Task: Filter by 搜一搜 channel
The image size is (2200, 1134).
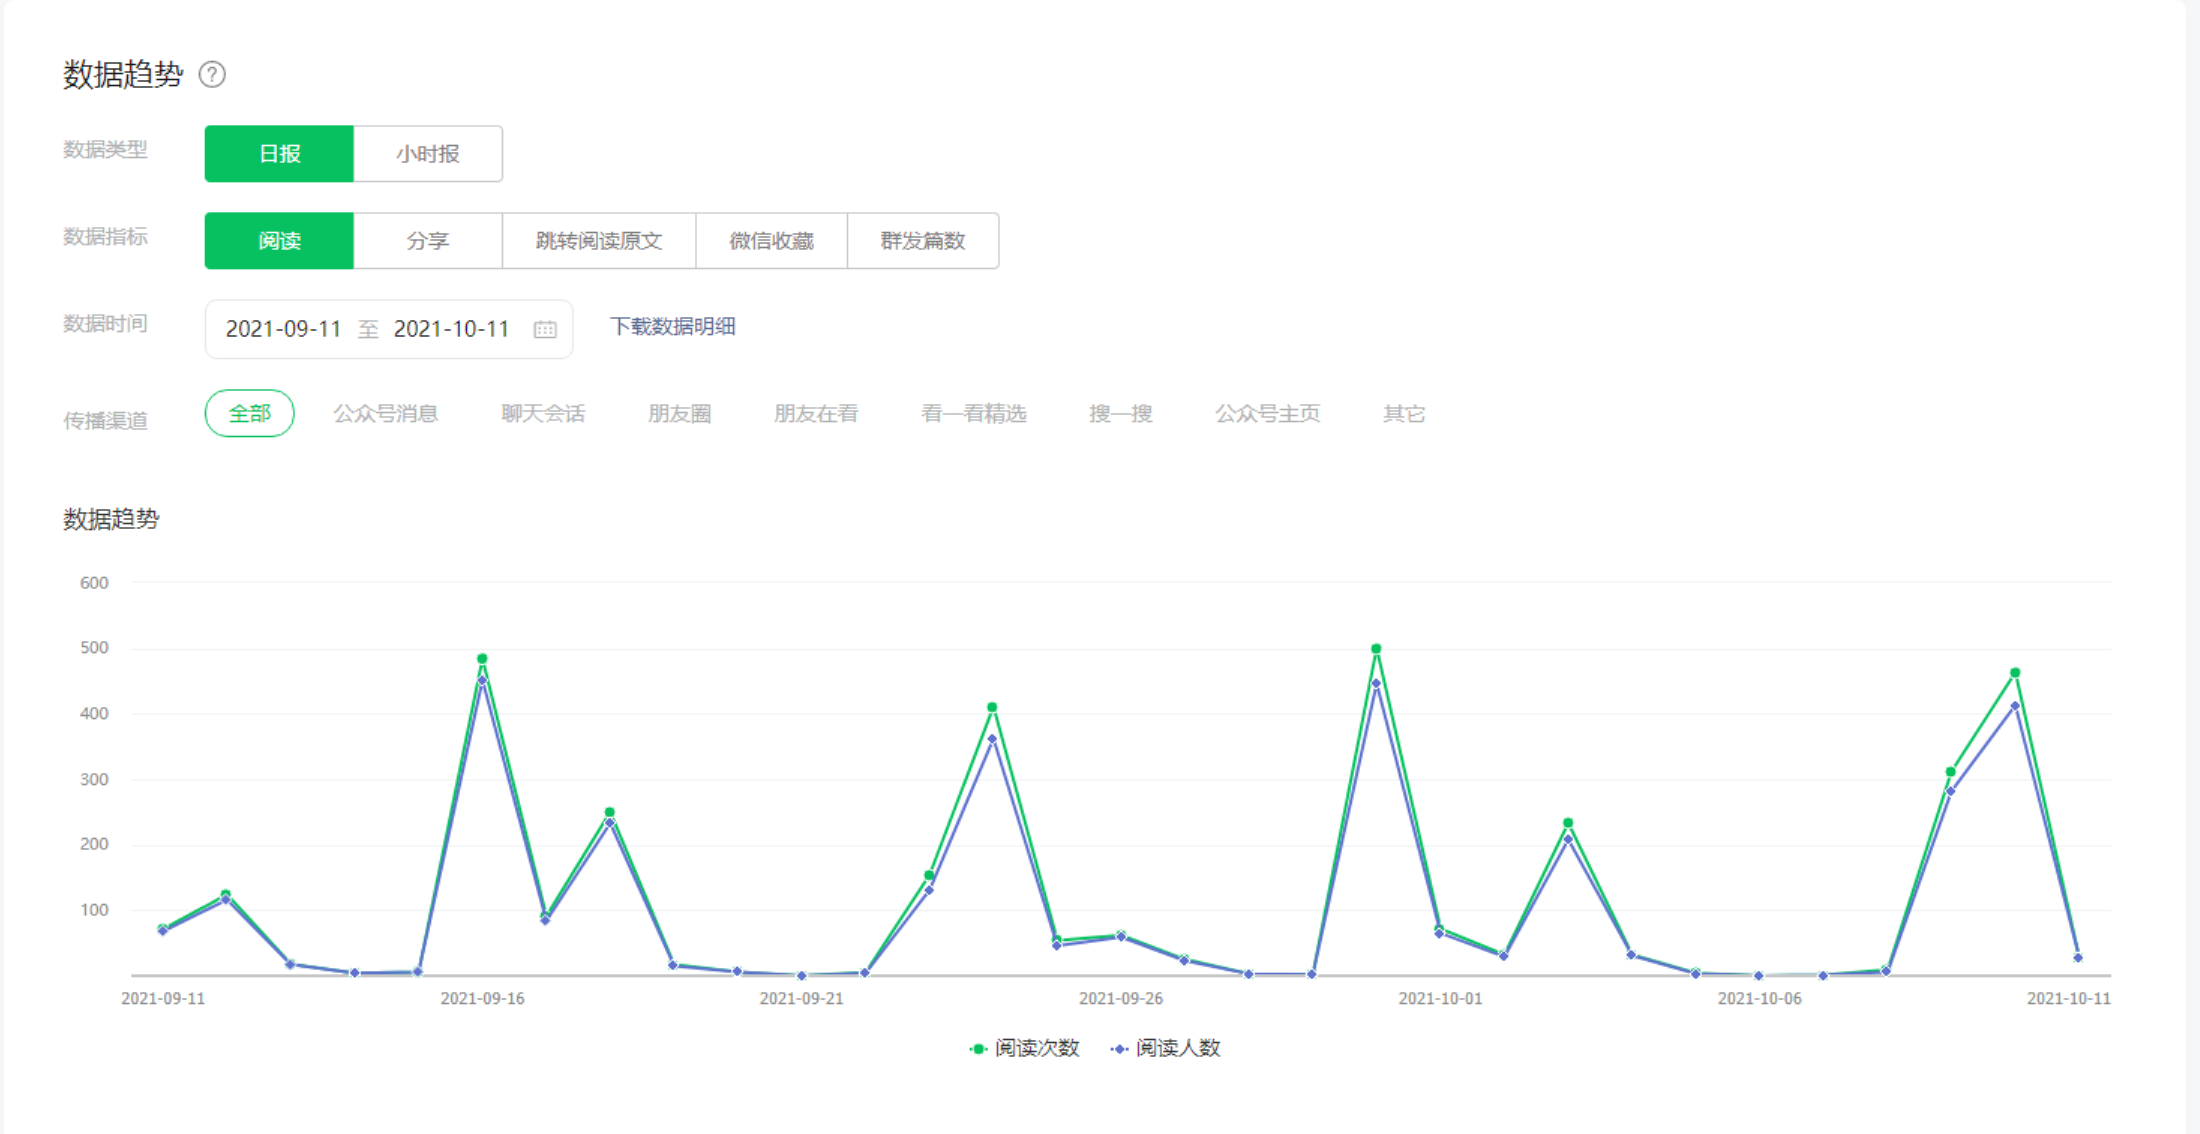Action: point(1121,414)
